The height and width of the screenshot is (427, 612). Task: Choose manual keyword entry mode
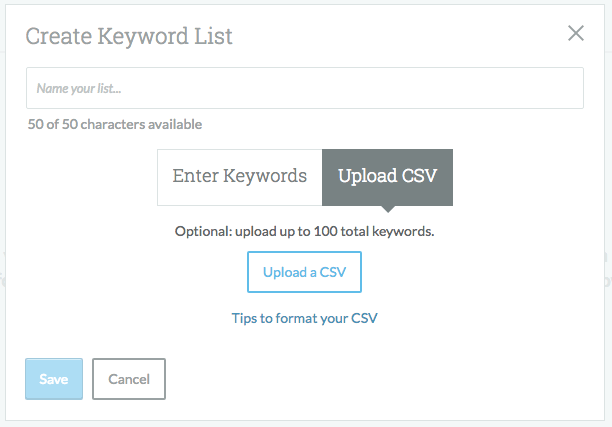pyautogui.click(x=240, y=177)
